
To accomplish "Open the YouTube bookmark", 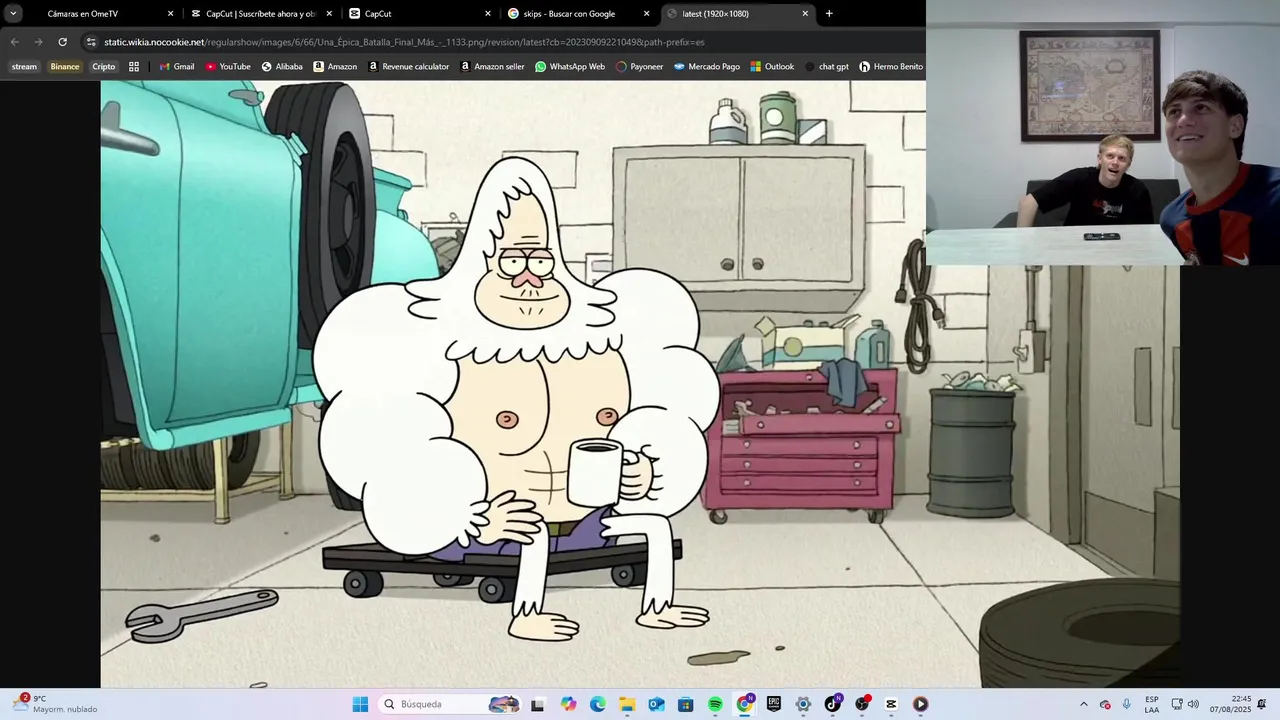I will (227, 67).
